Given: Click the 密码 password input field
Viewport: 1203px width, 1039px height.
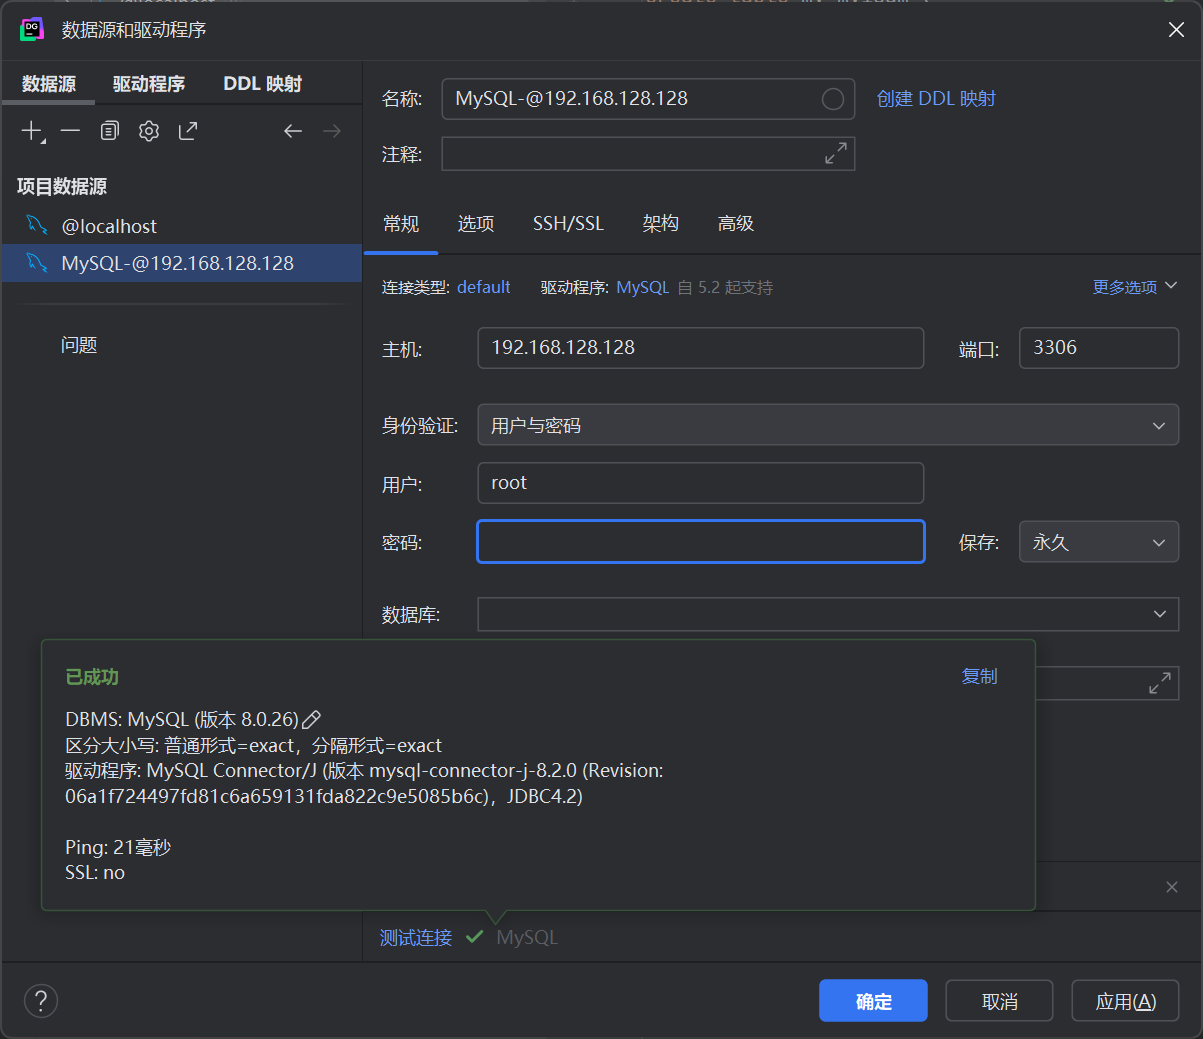Looking at the screenshot, I should pos(700,542).
